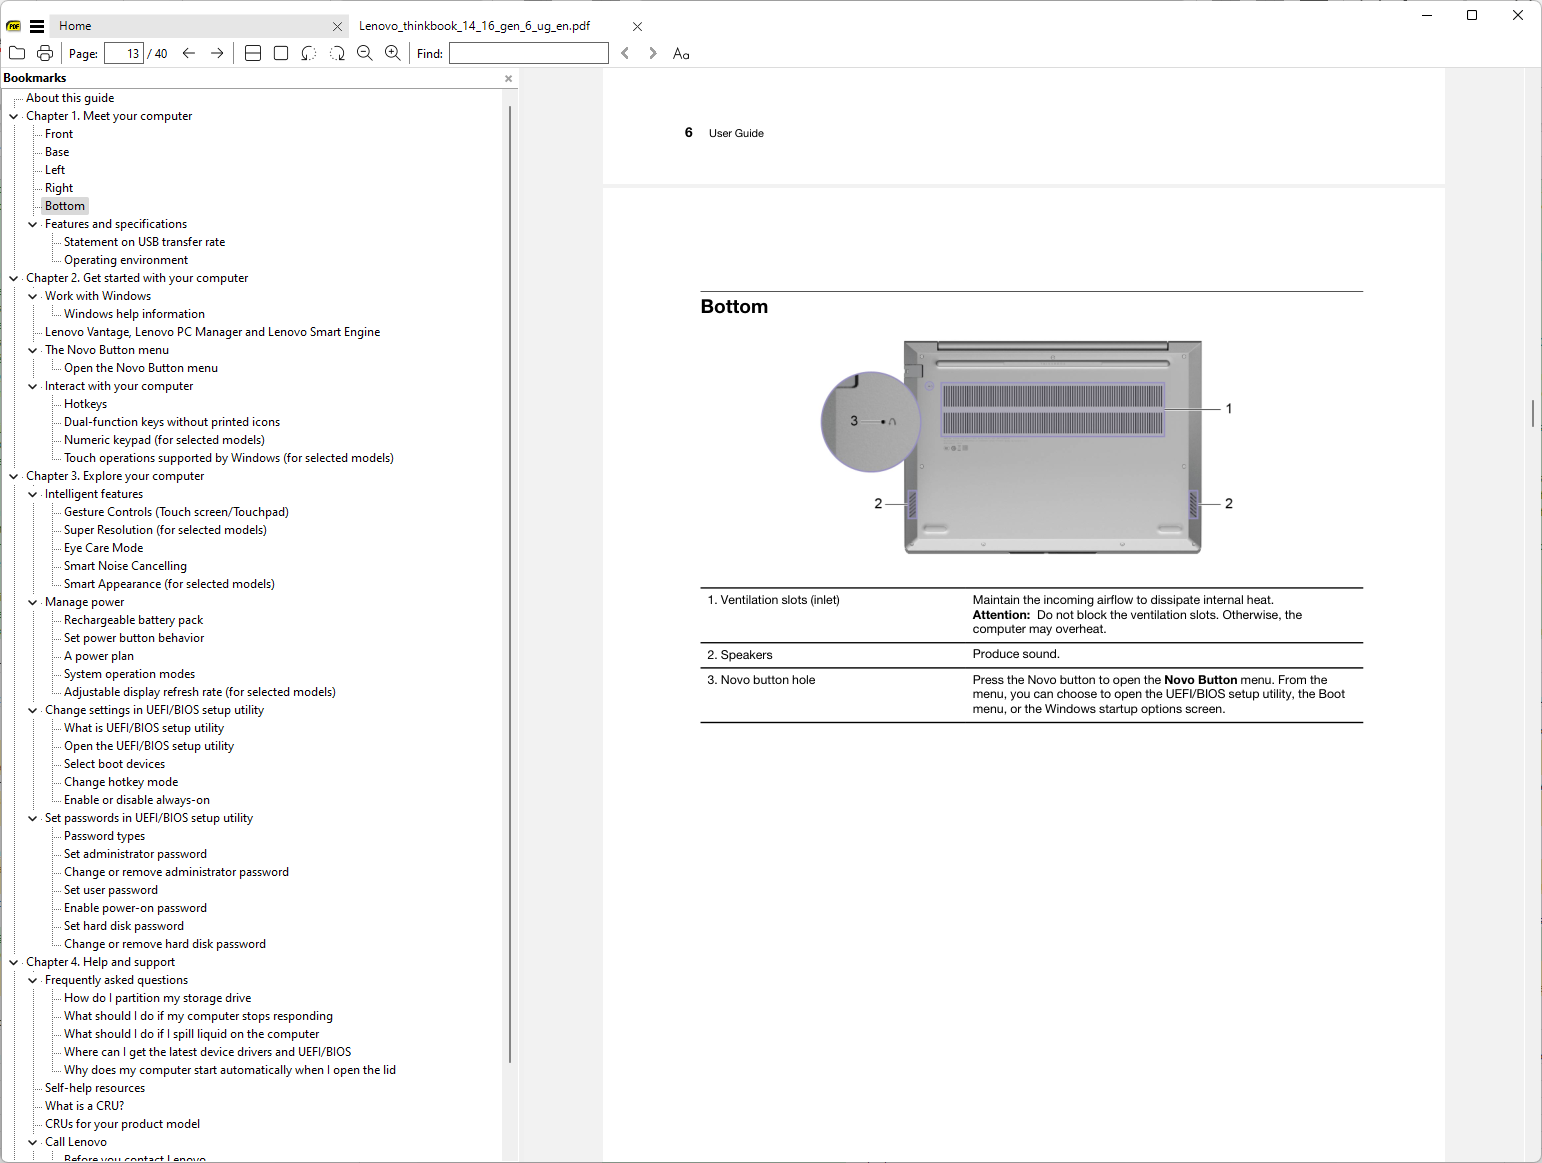
Task: Select fit single page icon
Action: (x=281, y=53)
